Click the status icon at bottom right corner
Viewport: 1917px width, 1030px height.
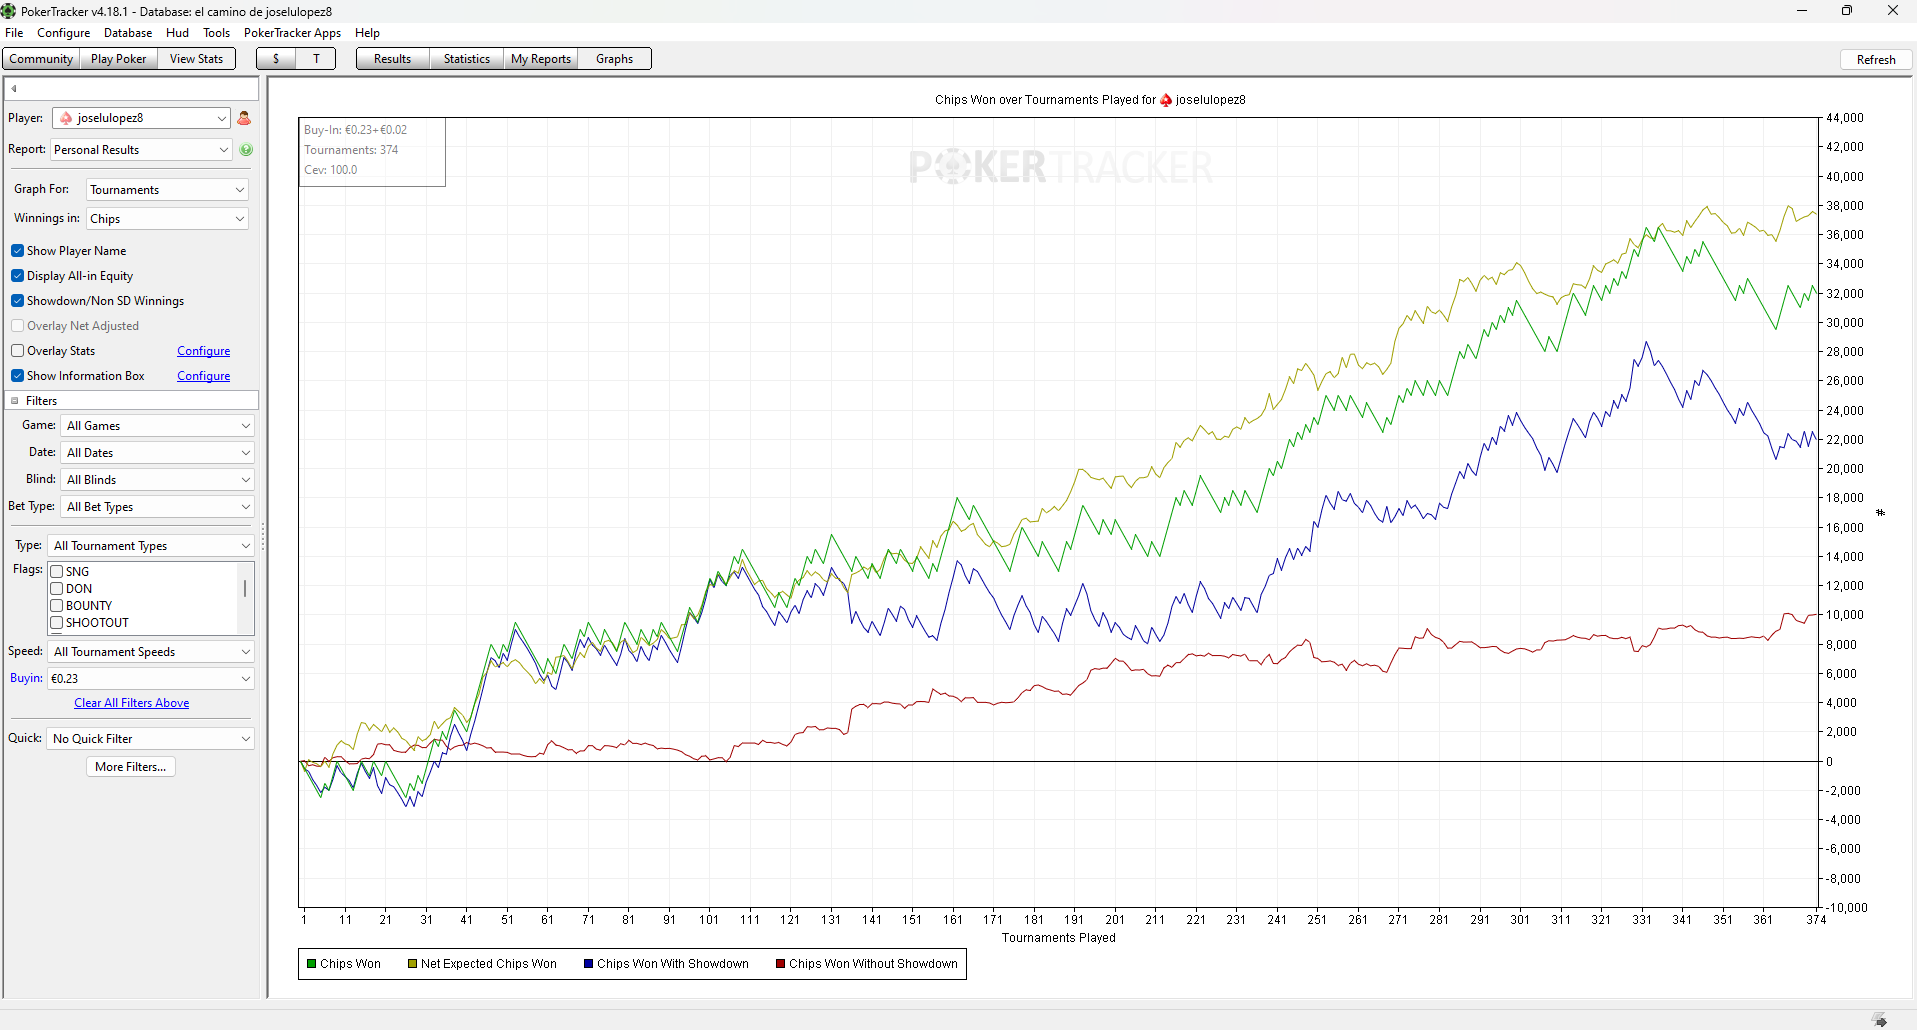1879,1019
